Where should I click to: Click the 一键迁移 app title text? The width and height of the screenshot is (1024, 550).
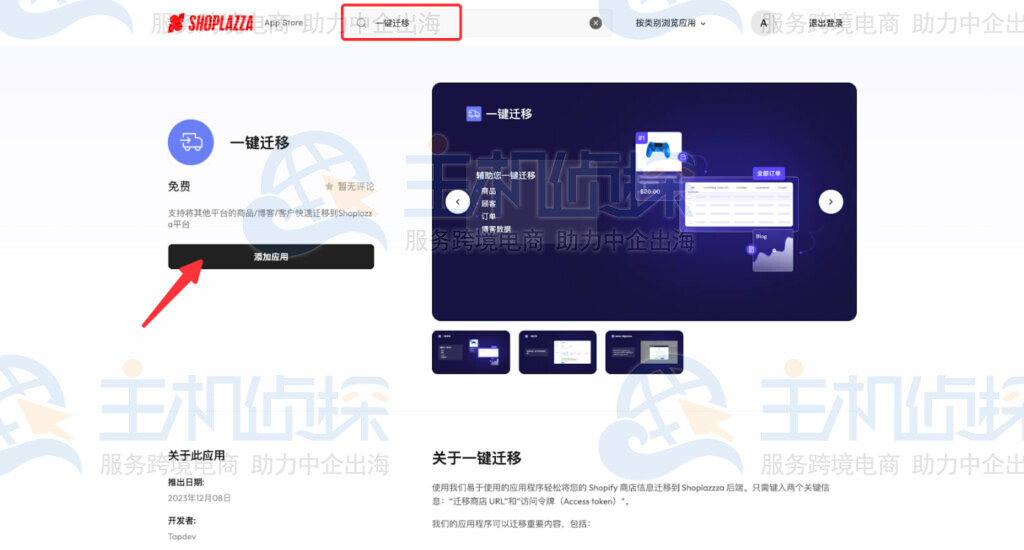click(259, 142)
